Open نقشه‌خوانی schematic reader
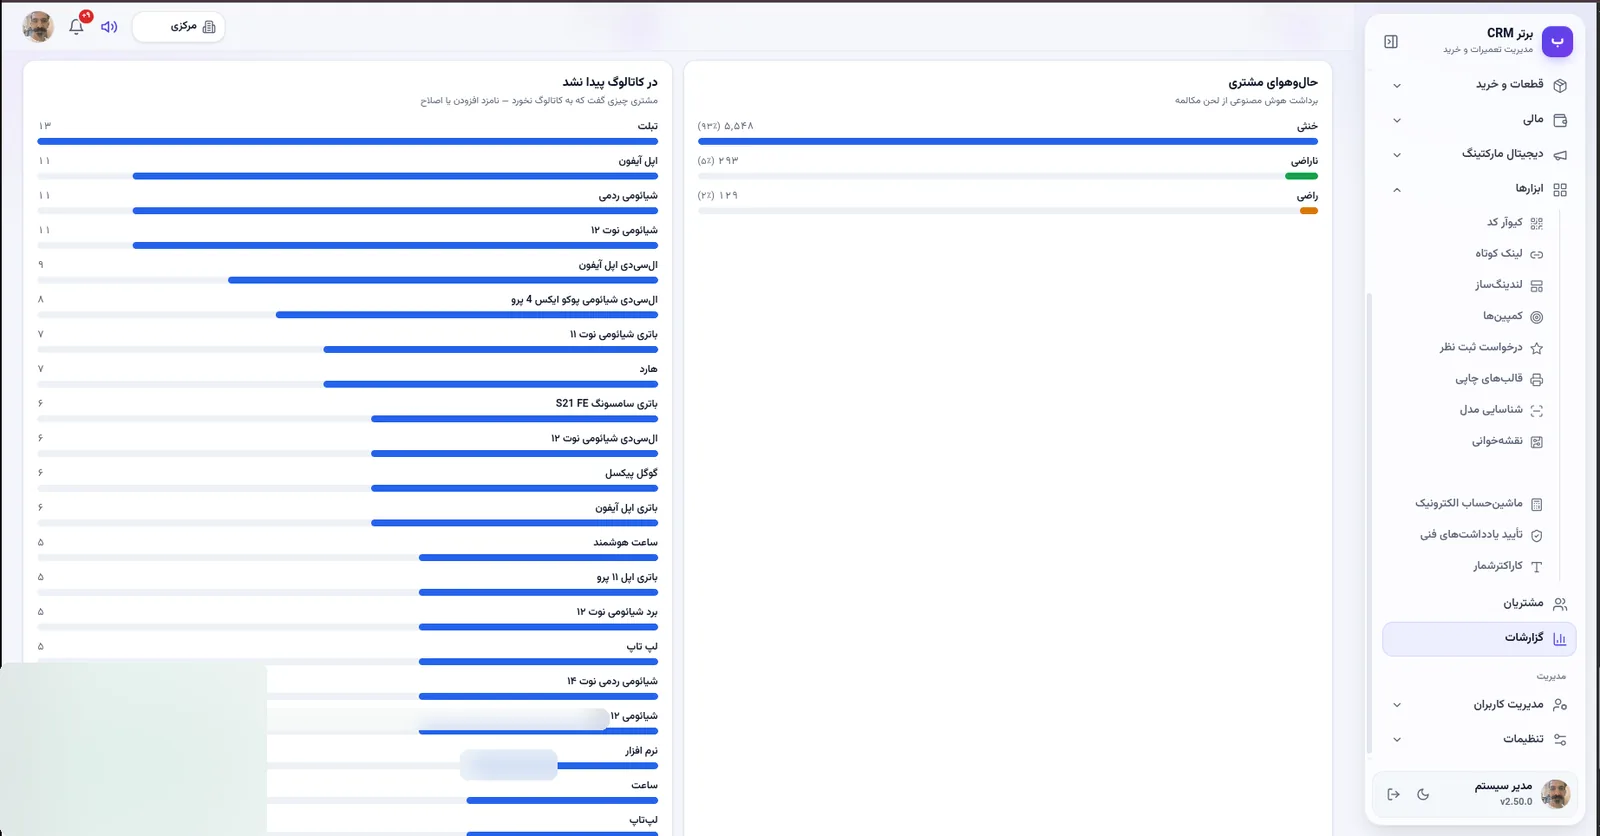1600x836 pixels. click(x=1506, y=441)
